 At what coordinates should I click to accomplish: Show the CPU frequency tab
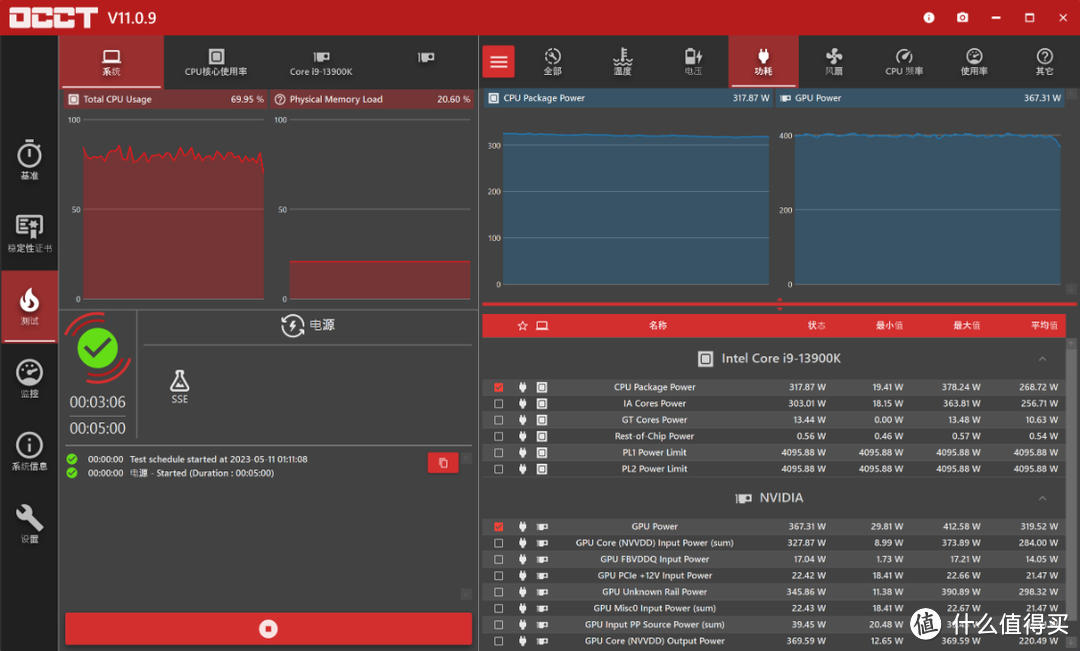904,62
